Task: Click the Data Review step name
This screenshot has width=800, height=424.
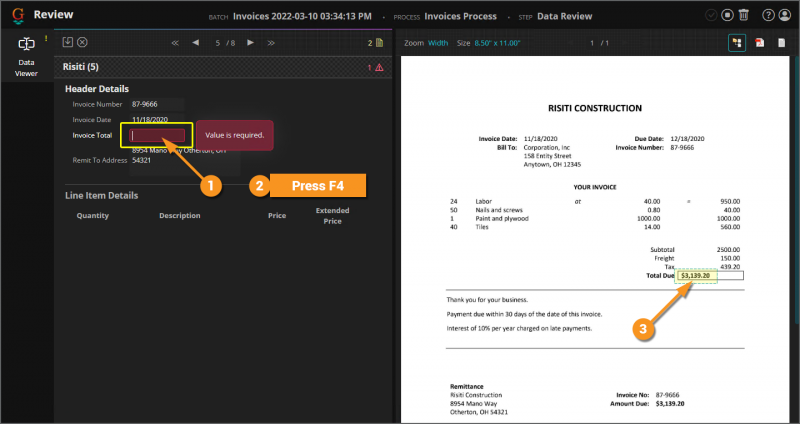Action: point(565,16)
